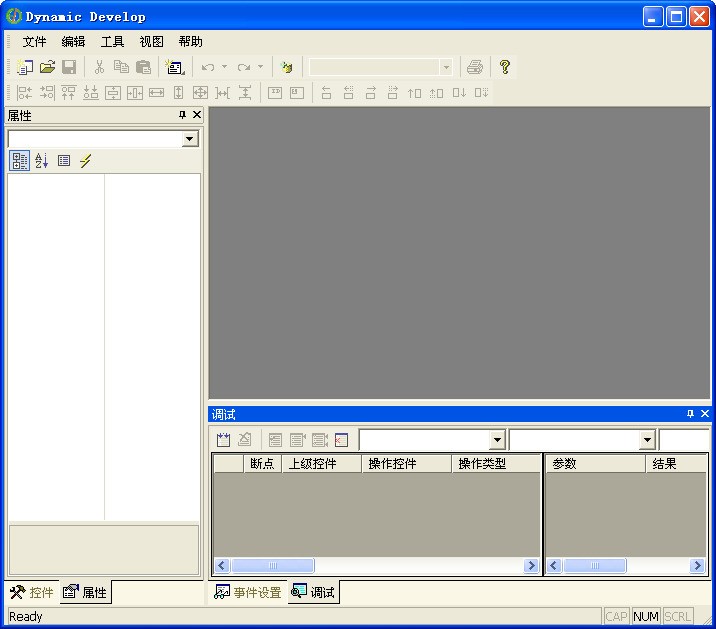Toggle auto-hide pin on 调试 panel
716x629 pixels.
point(690,414)
